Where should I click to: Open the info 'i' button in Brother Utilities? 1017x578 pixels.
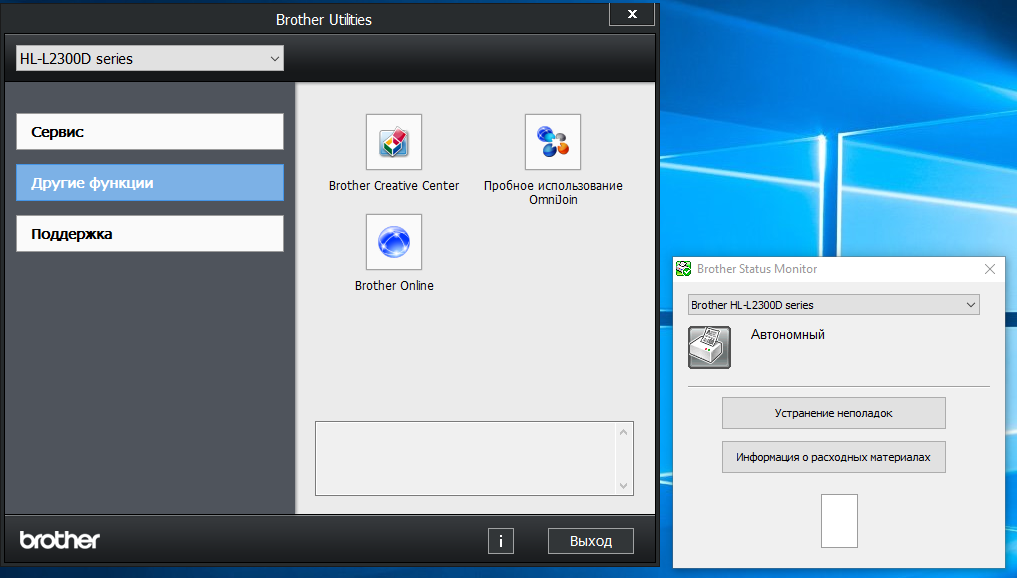tap(501, 541)
